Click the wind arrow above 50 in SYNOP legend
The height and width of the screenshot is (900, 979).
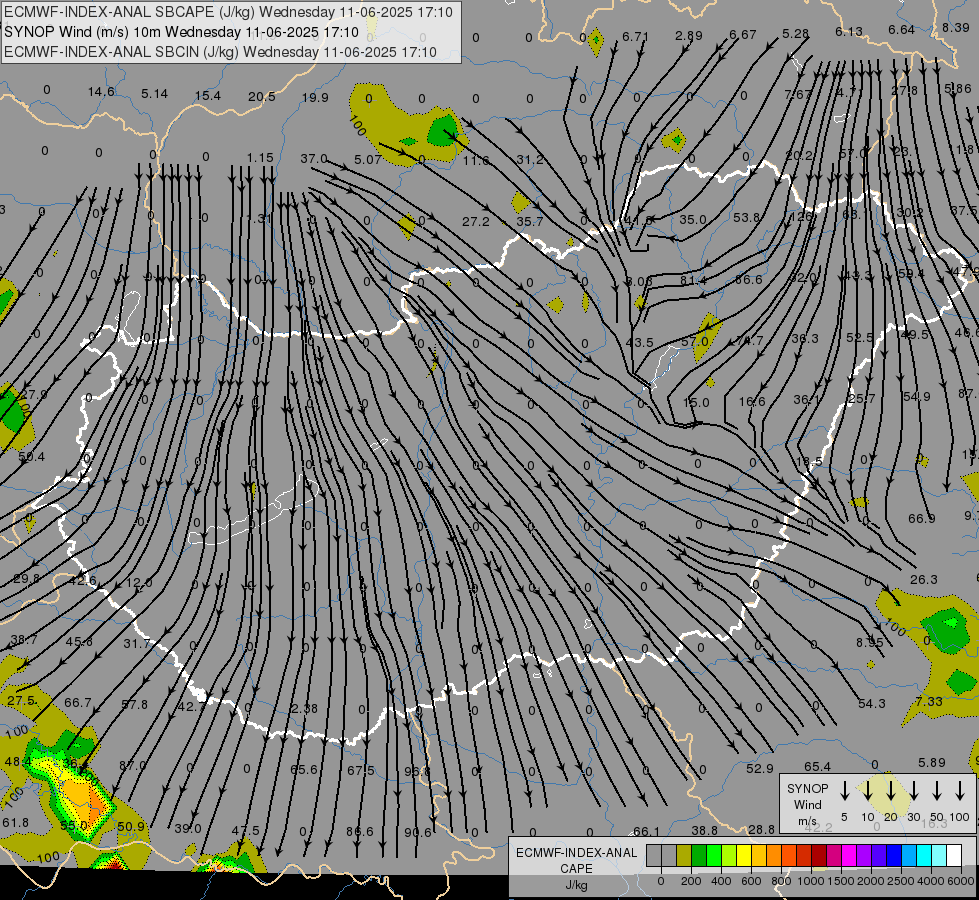click(937, 791)
